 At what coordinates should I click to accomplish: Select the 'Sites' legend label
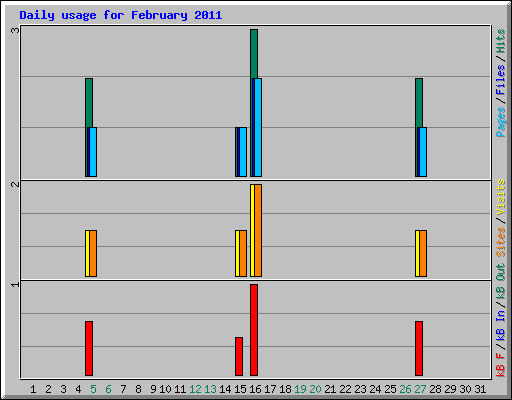coord(501,242)
